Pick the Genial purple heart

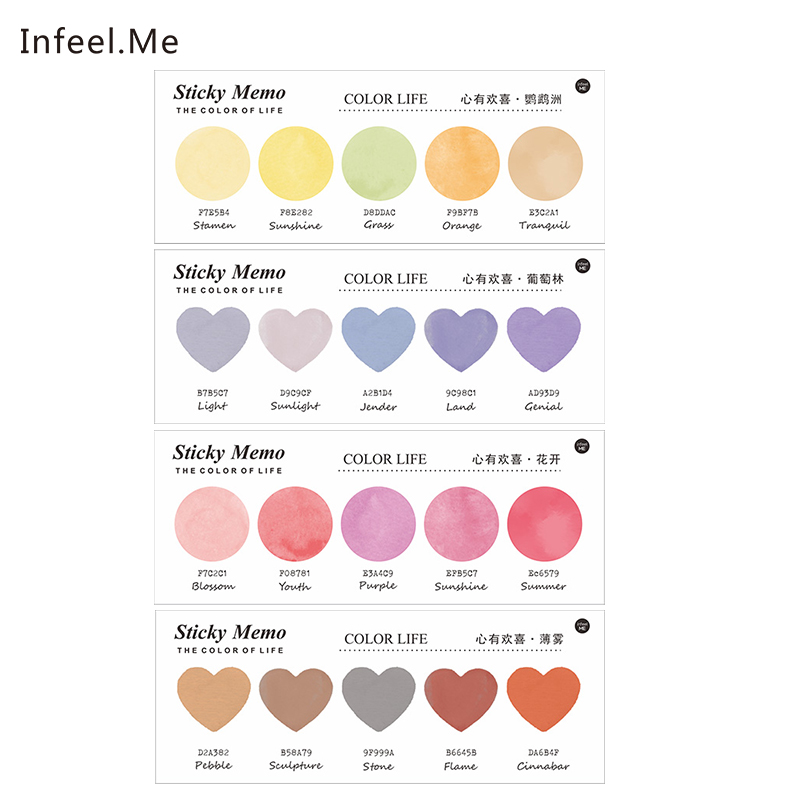tap(544, 338)
